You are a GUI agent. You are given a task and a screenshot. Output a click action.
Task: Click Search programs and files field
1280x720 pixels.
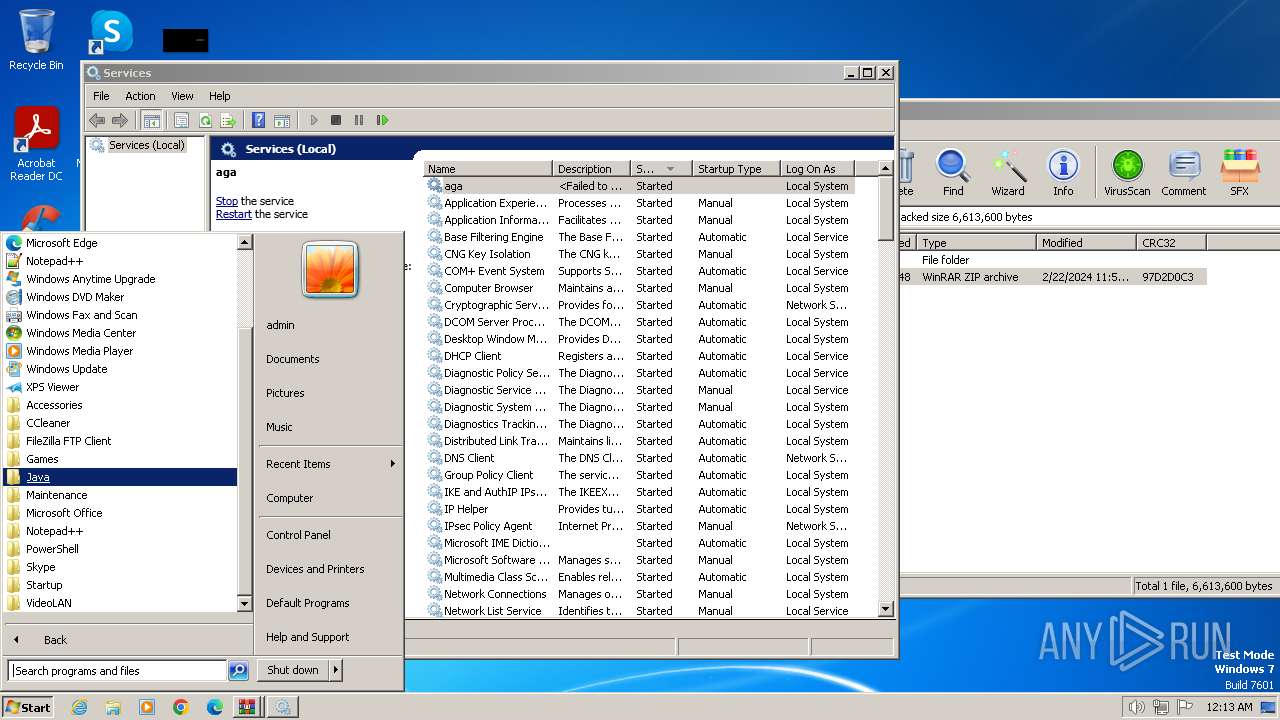point(117,671)
